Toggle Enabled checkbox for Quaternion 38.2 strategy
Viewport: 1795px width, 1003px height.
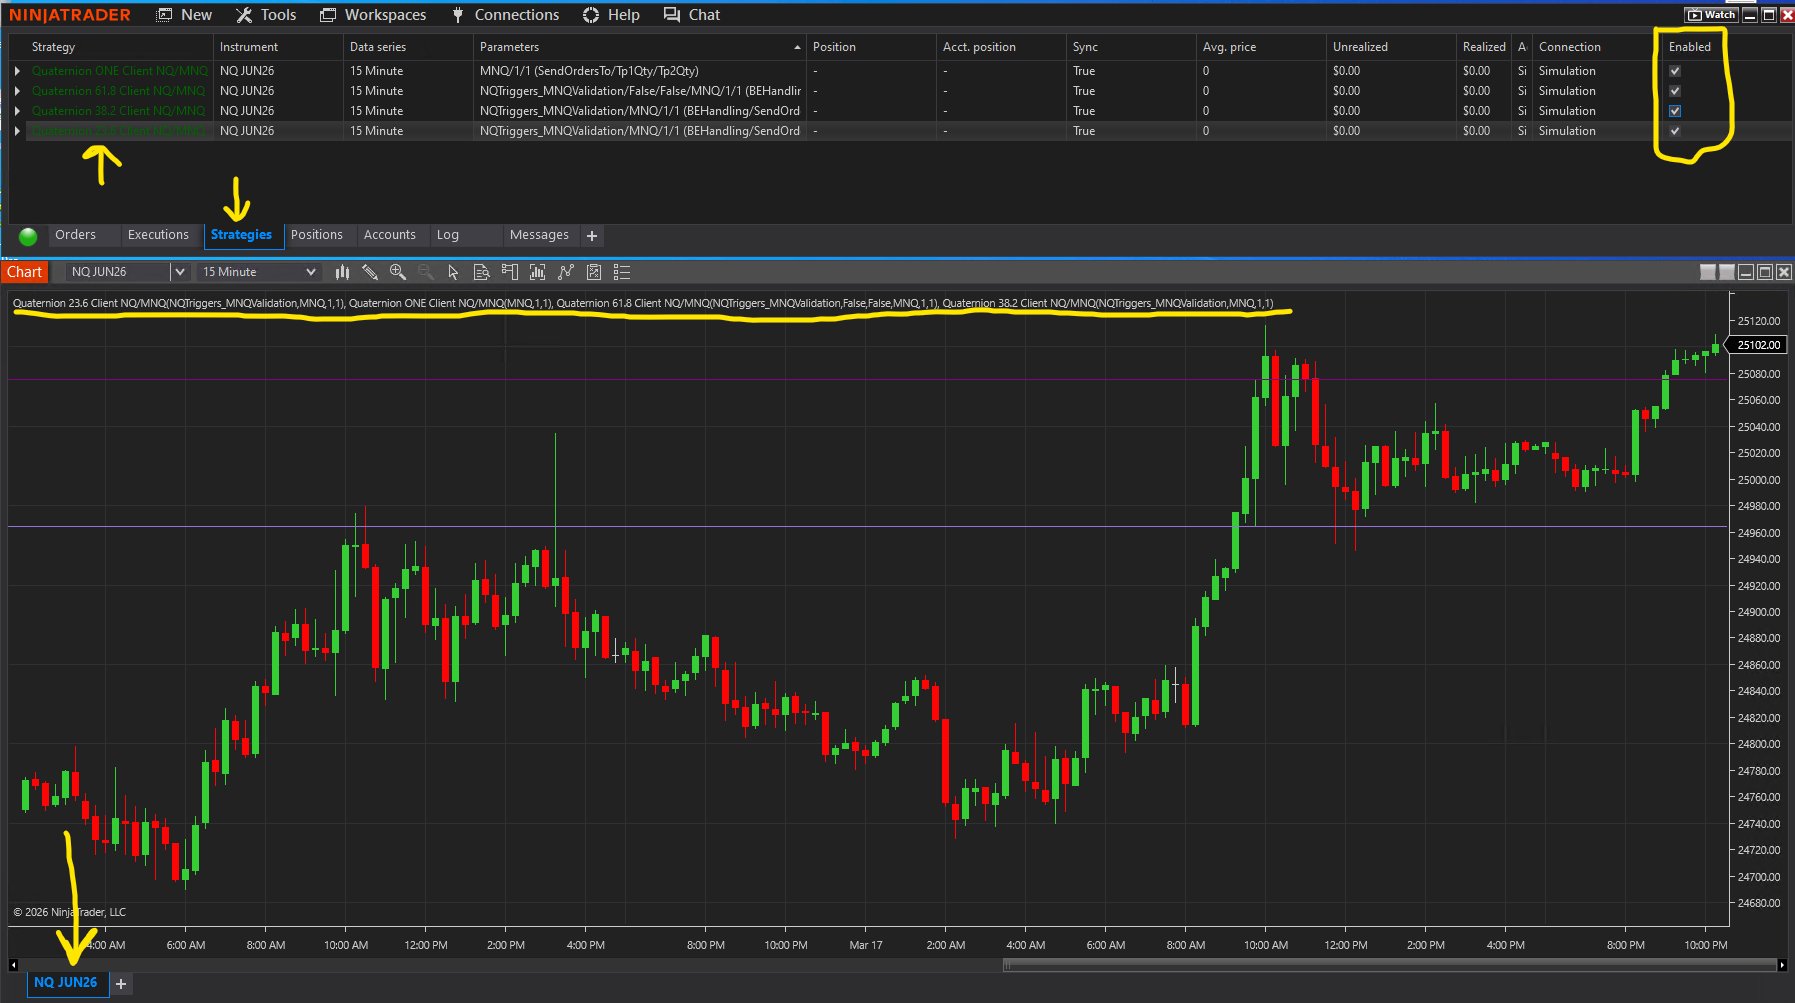[1675, 111]
